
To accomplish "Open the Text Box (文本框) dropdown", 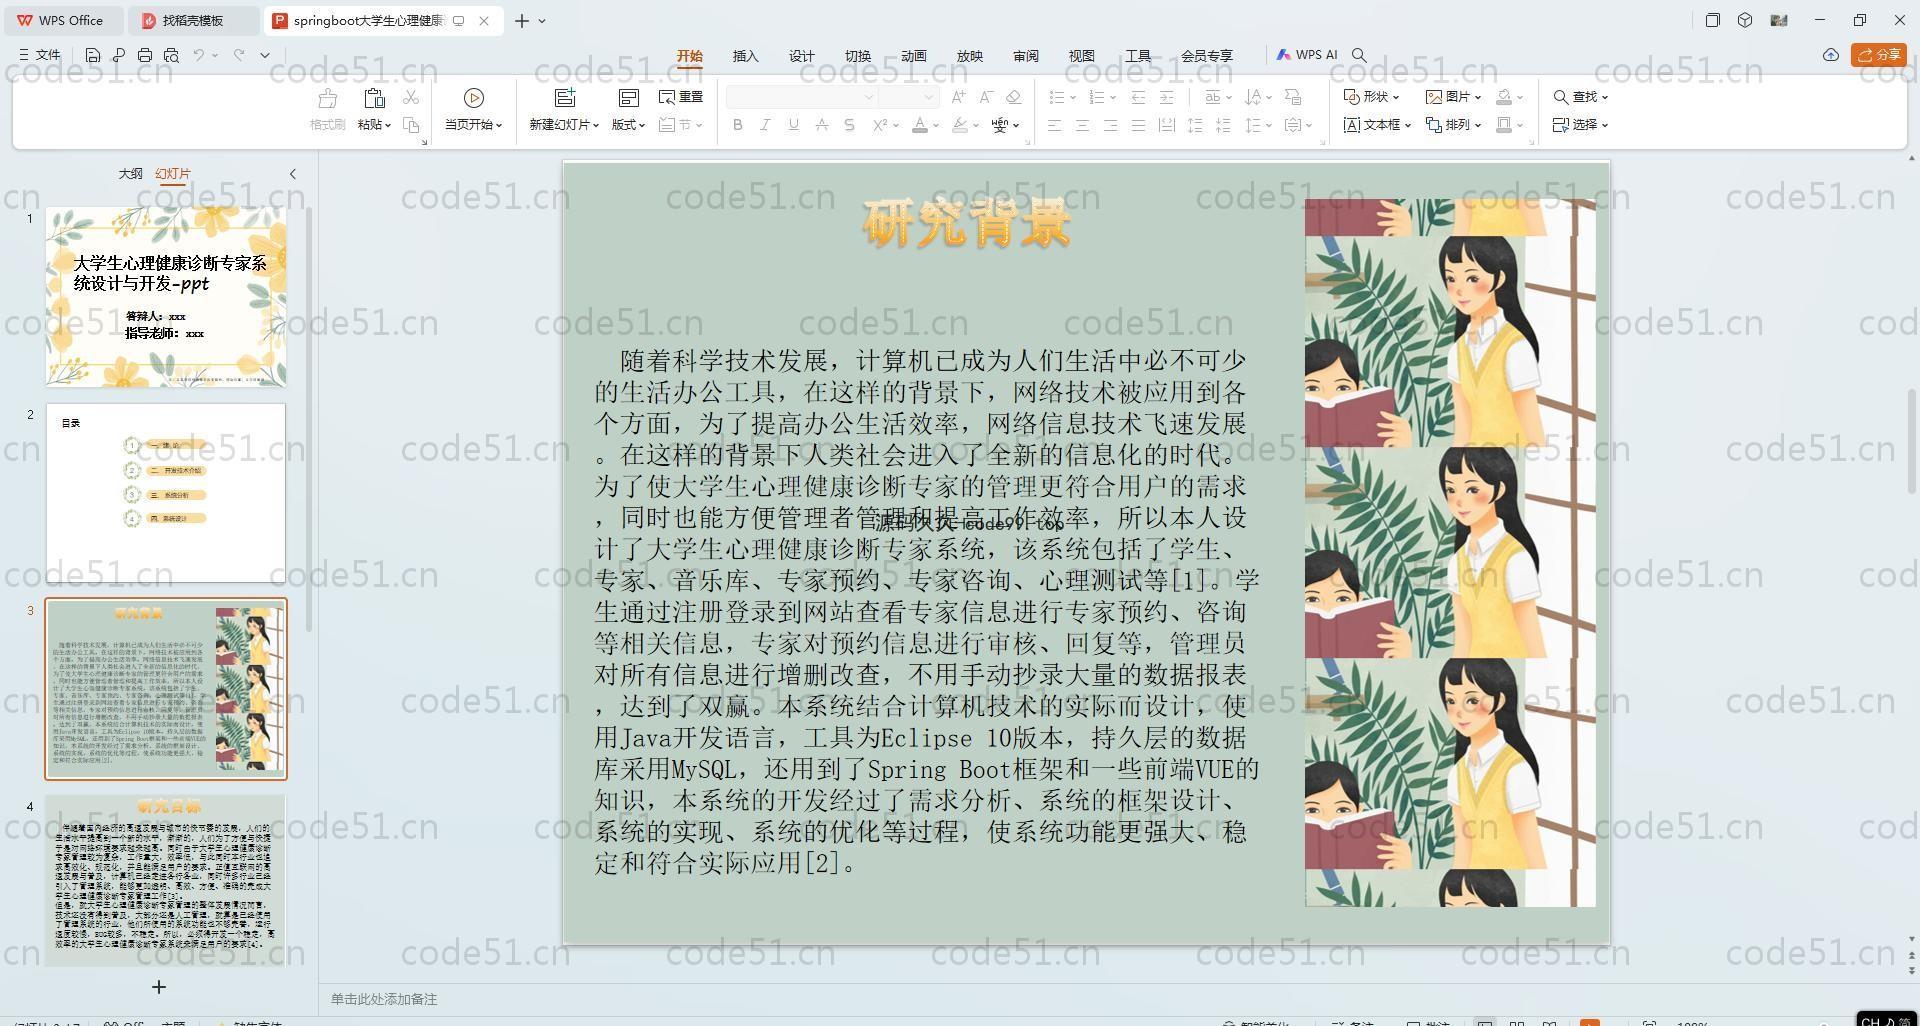I will point(1377,125).
